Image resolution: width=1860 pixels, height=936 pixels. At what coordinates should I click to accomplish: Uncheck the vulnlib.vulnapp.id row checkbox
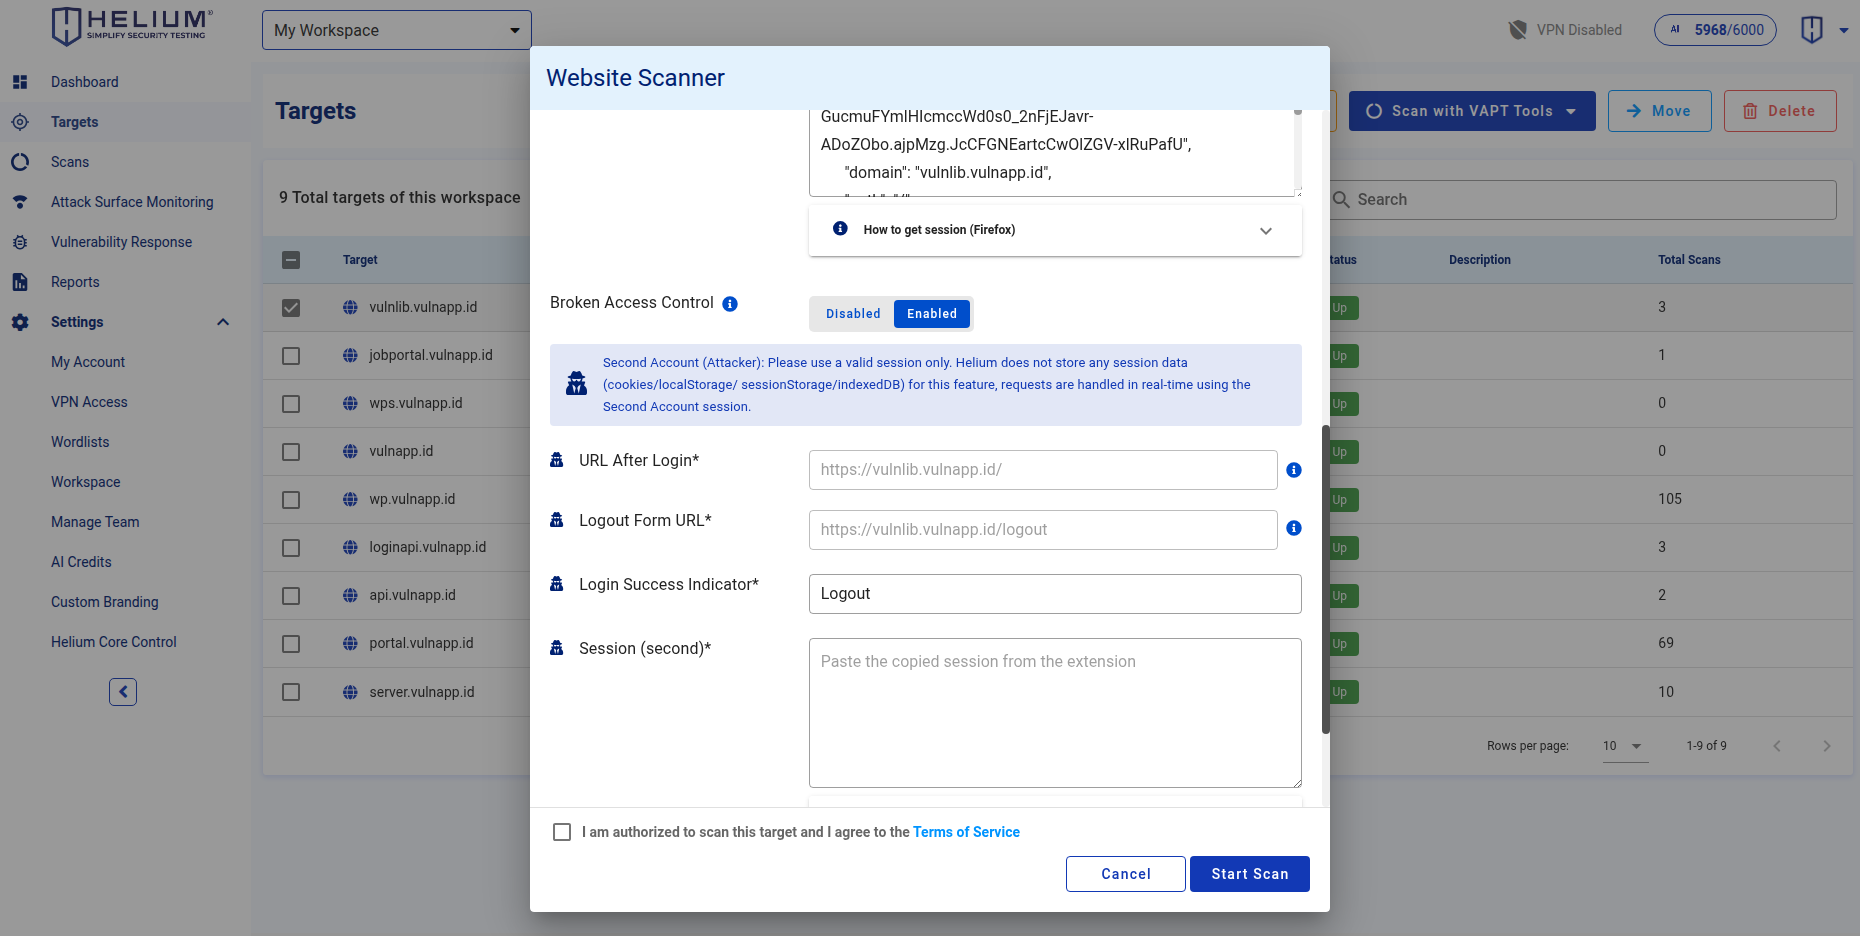tap(291, 308)
